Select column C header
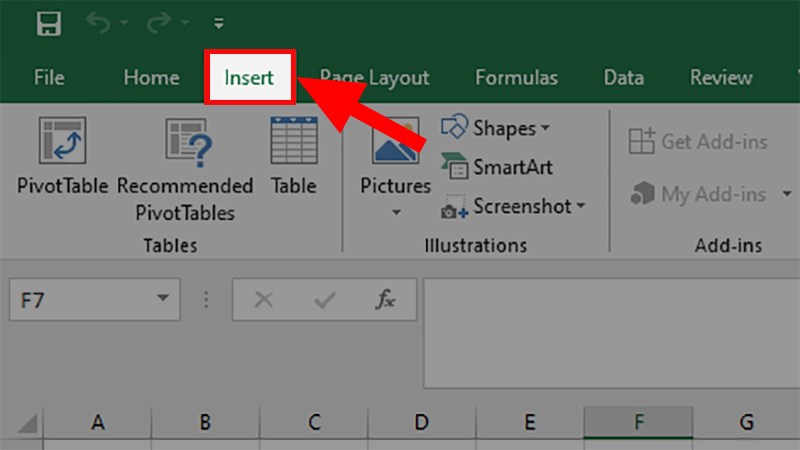The width and height of the screenshot is (800, 450). [x=314, y=422]
